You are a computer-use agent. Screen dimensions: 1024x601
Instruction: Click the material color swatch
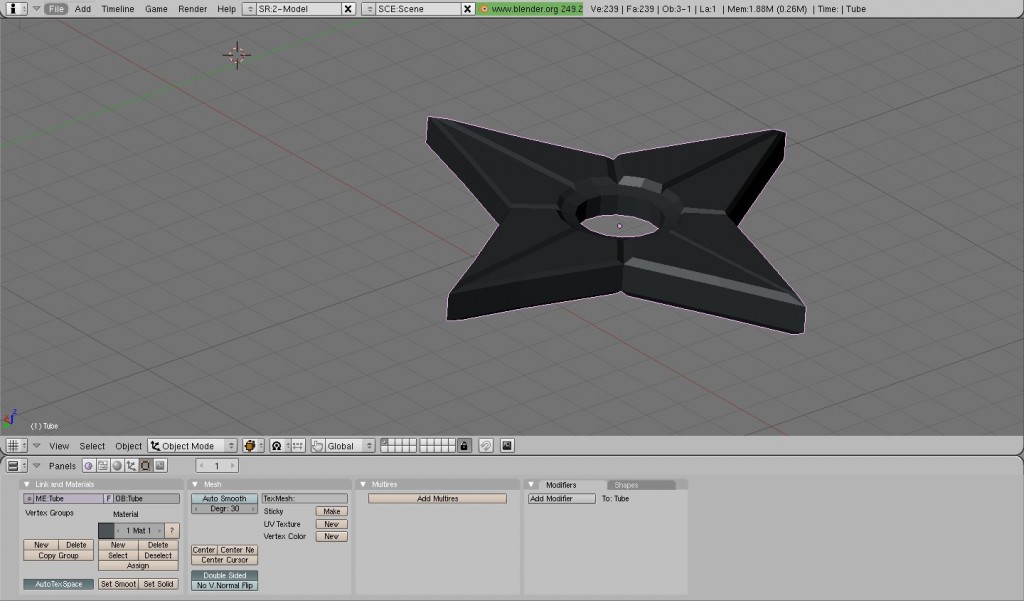pyautogui.click(x=106, y=530)
